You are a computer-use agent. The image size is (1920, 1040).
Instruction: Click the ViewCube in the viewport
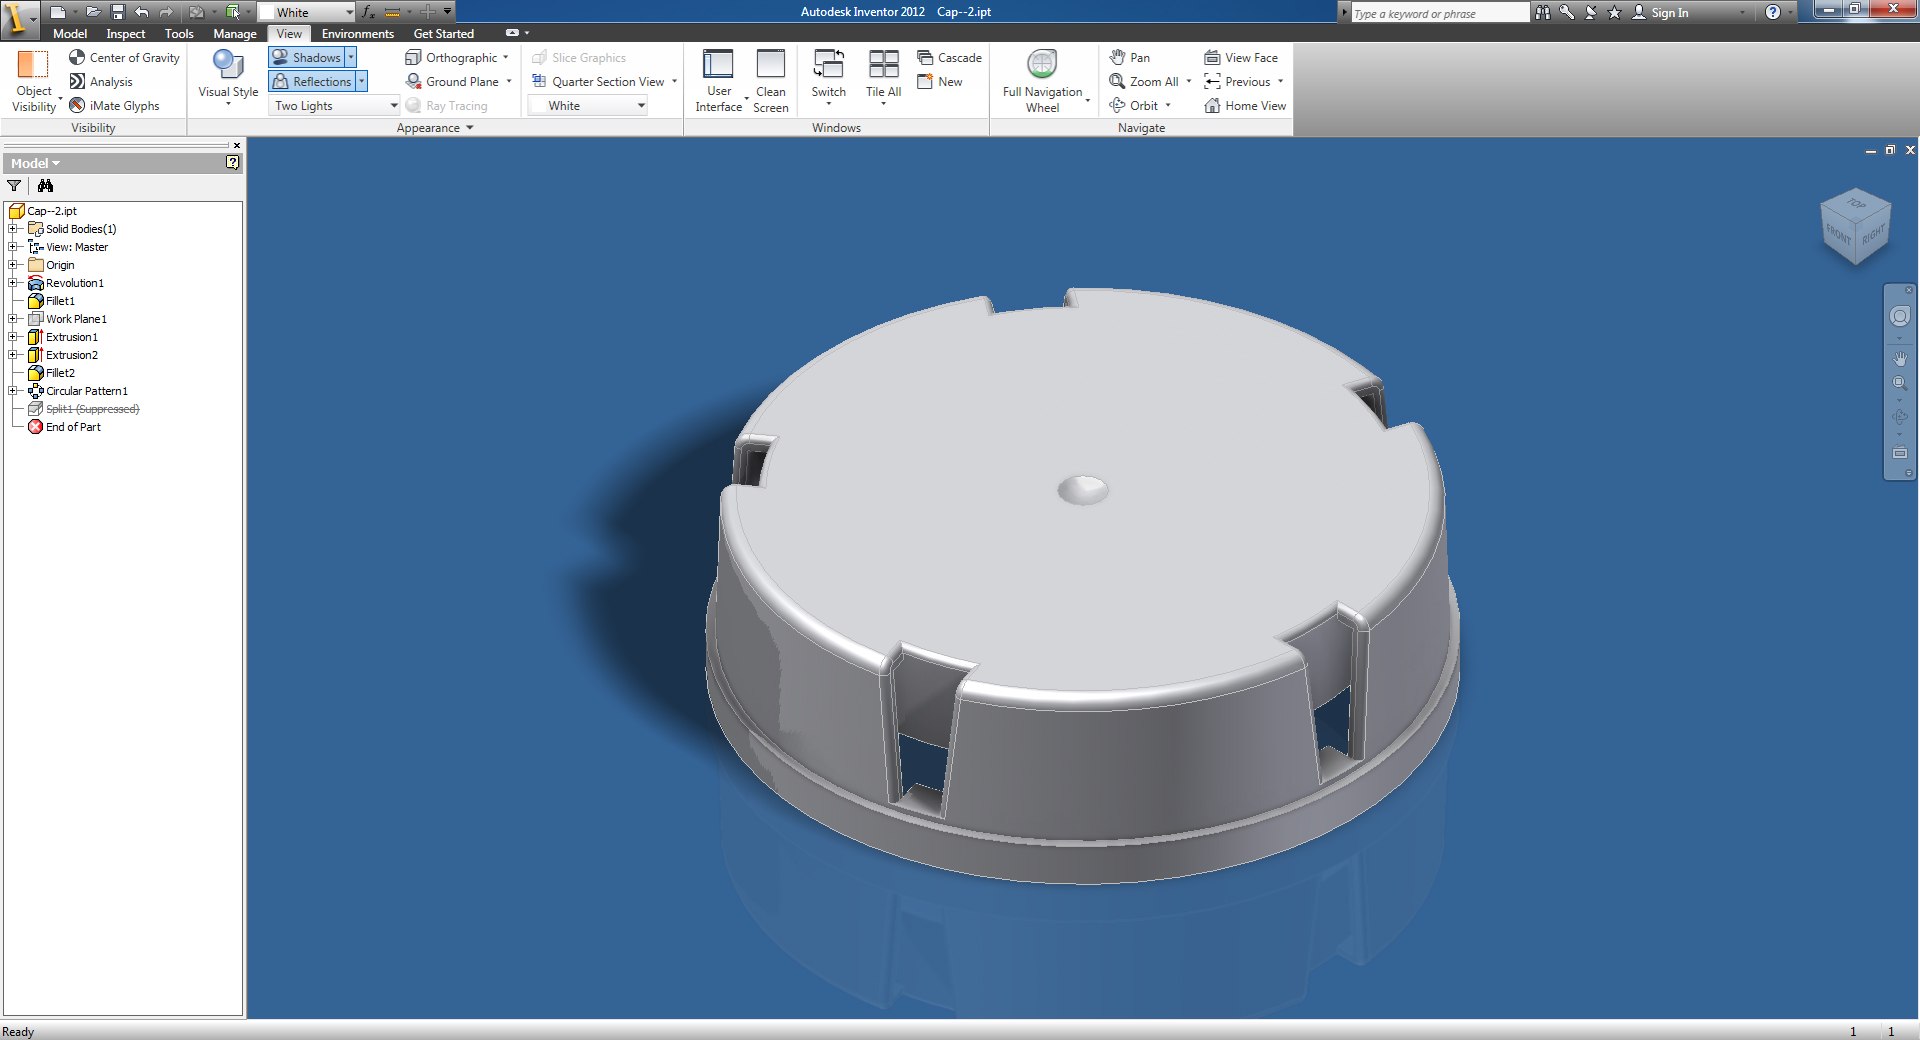click(x=1856, y=227)
